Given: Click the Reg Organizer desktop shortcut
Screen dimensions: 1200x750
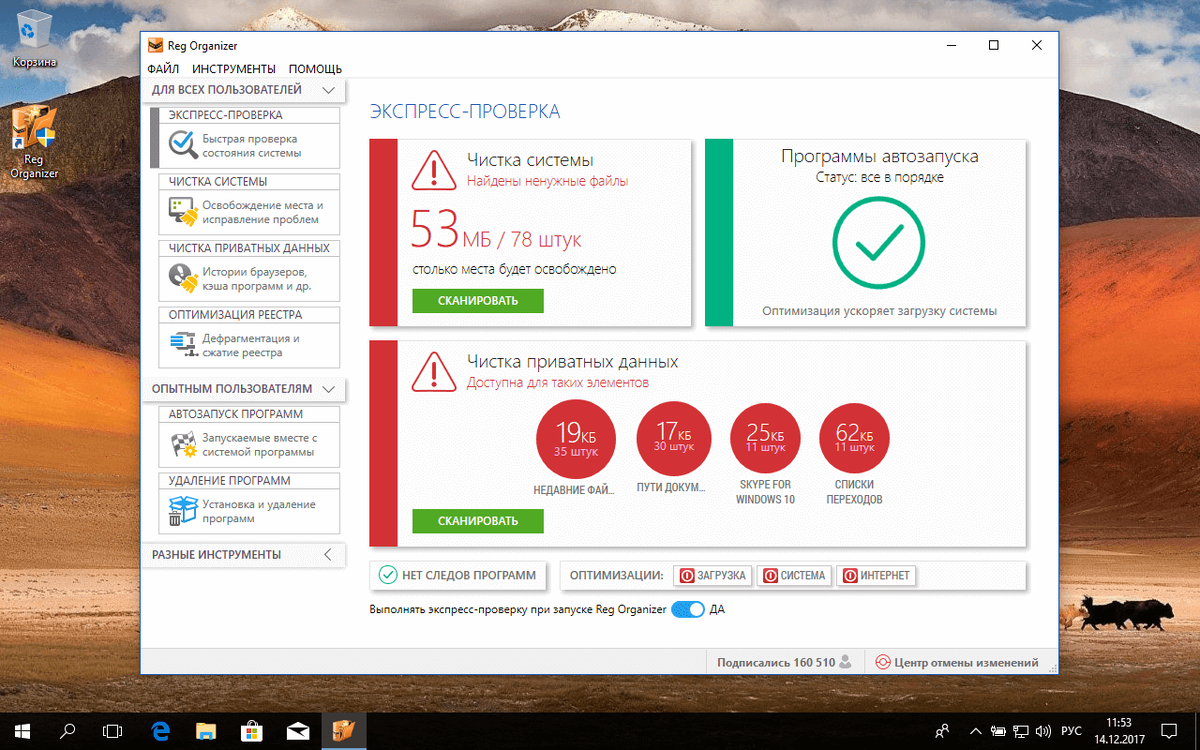Looking at the screenshot, I should pyautogui.click(x=34, y=141).
